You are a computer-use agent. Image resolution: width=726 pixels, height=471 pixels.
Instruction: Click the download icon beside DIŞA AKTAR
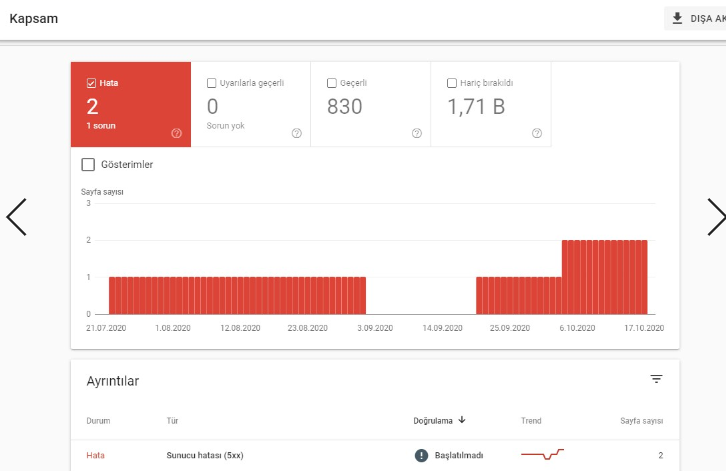pyautogui.click(x=677, y=19)
